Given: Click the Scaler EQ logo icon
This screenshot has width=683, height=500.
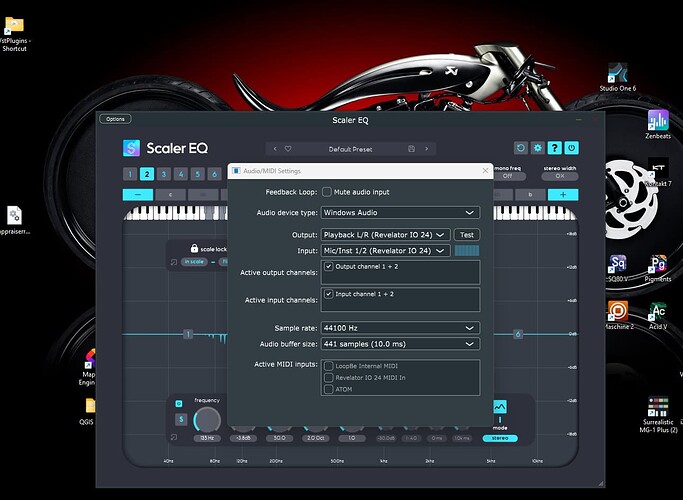Looking at the screenshot, I should click(x=131, y=148).
